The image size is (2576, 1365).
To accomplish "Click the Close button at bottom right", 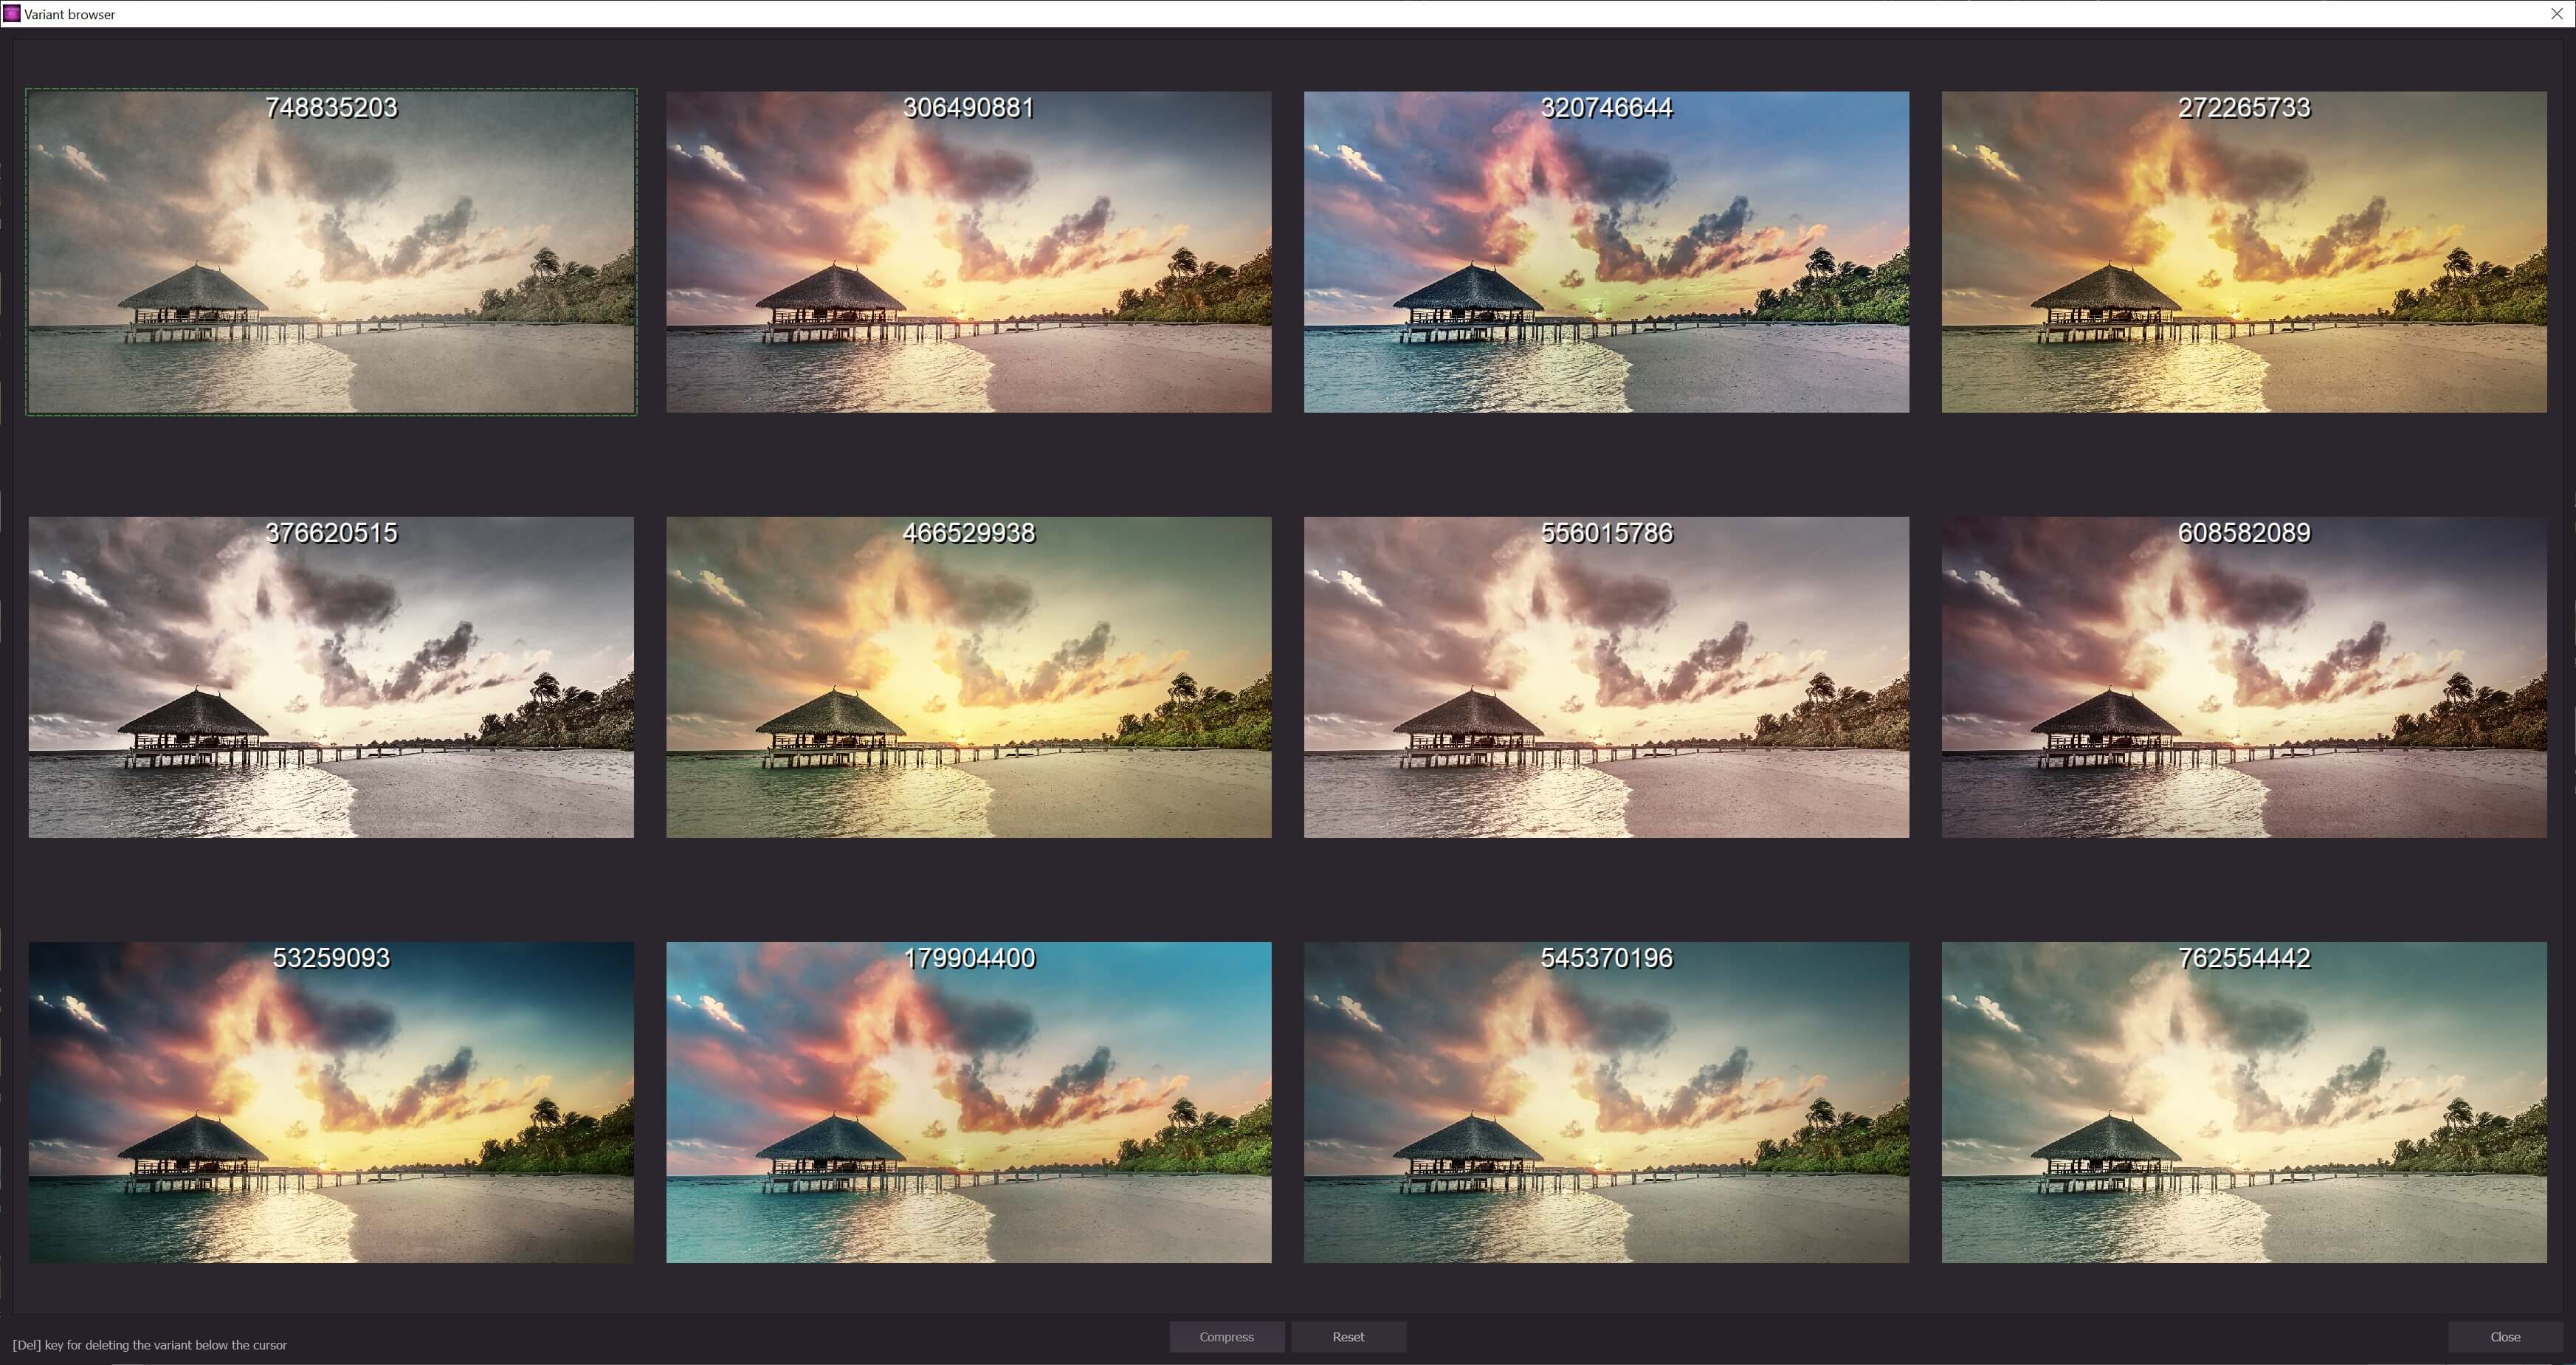I will coord(2504,1337).
